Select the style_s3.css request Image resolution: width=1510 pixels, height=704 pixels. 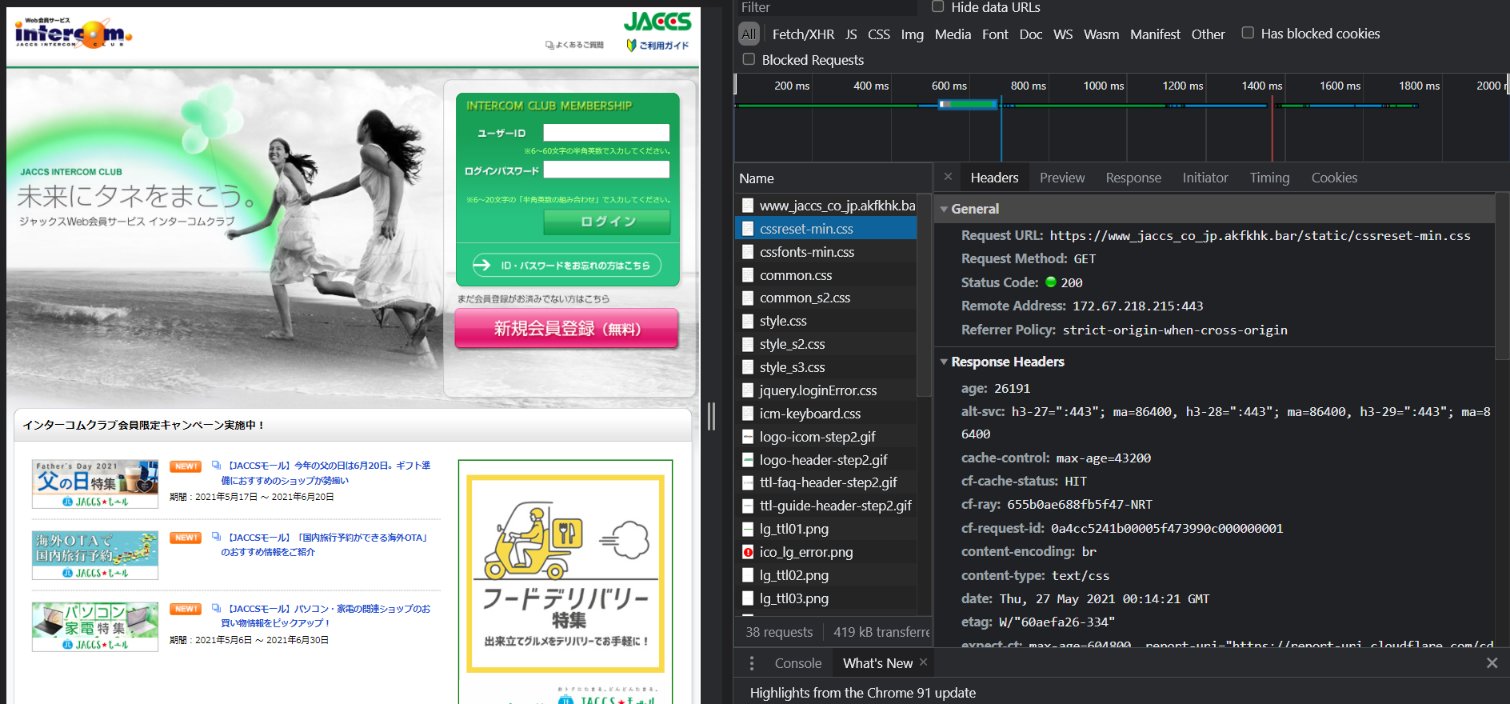(825, 367)
